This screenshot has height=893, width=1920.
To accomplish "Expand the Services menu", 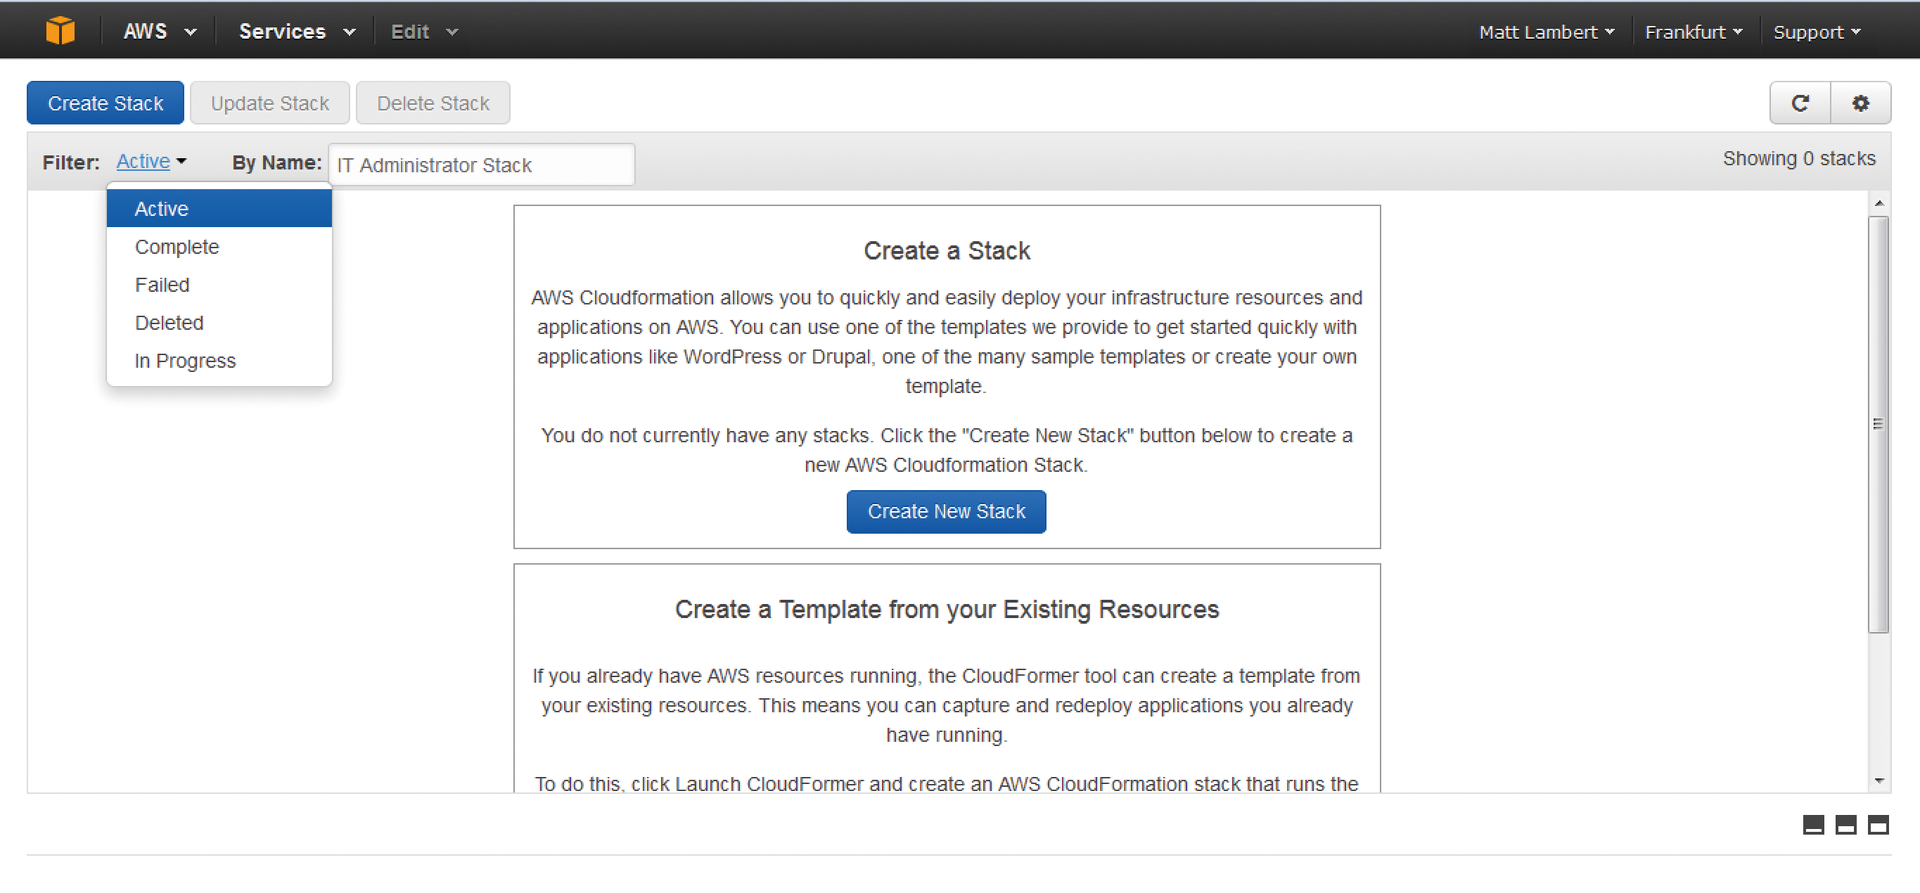I will (x=297, y=31).
